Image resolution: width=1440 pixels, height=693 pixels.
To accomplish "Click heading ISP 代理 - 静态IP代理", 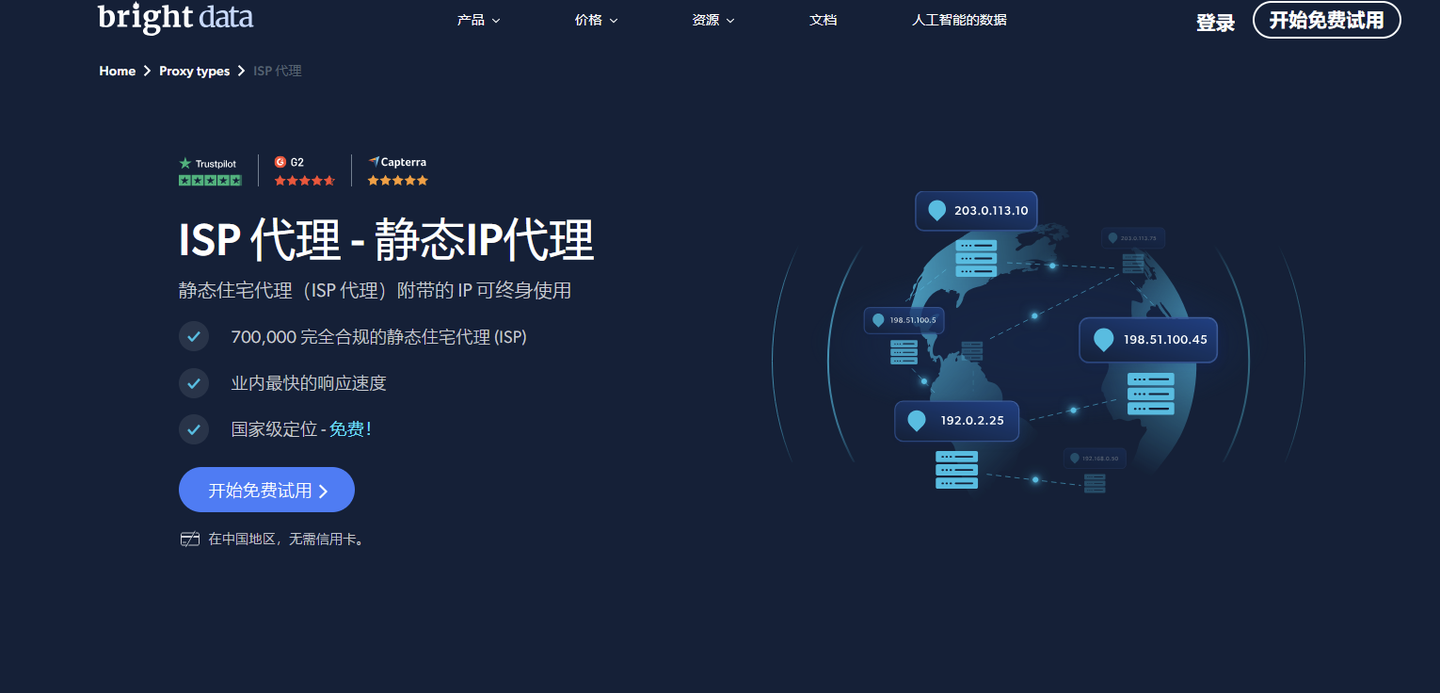I will [x=387, y=240].
